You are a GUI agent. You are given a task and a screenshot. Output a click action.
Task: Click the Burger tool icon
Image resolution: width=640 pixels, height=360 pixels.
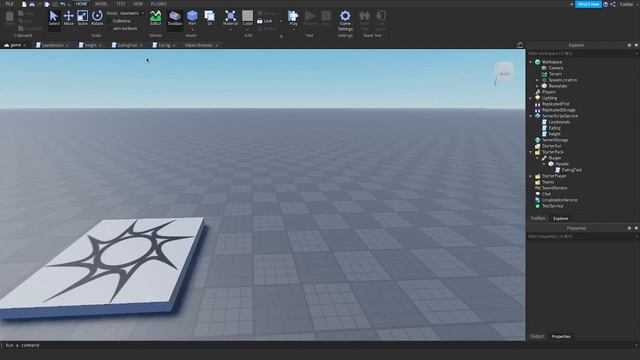[x=544, y=158]
